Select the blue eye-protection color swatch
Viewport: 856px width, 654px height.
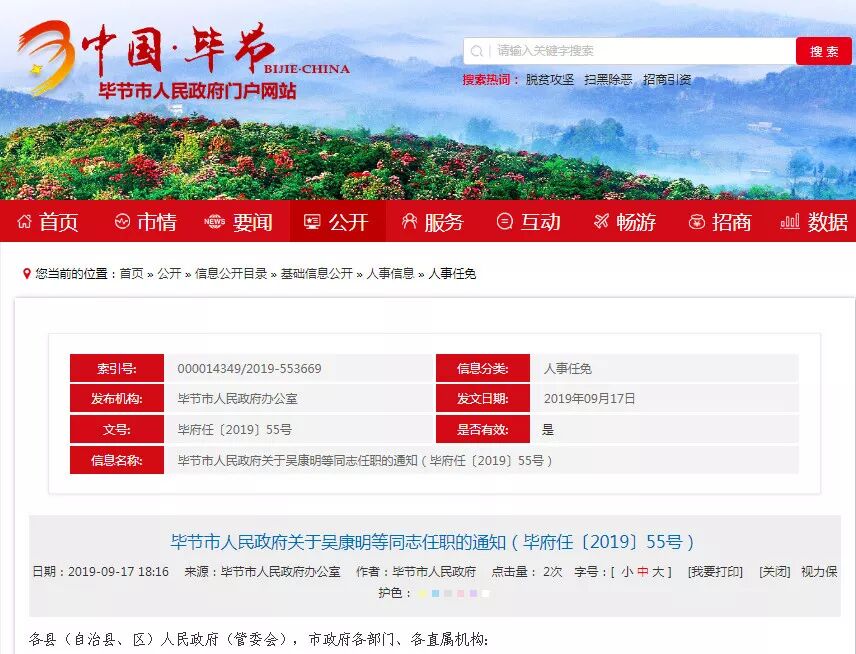pyautogui.click(x=435, y=593)
